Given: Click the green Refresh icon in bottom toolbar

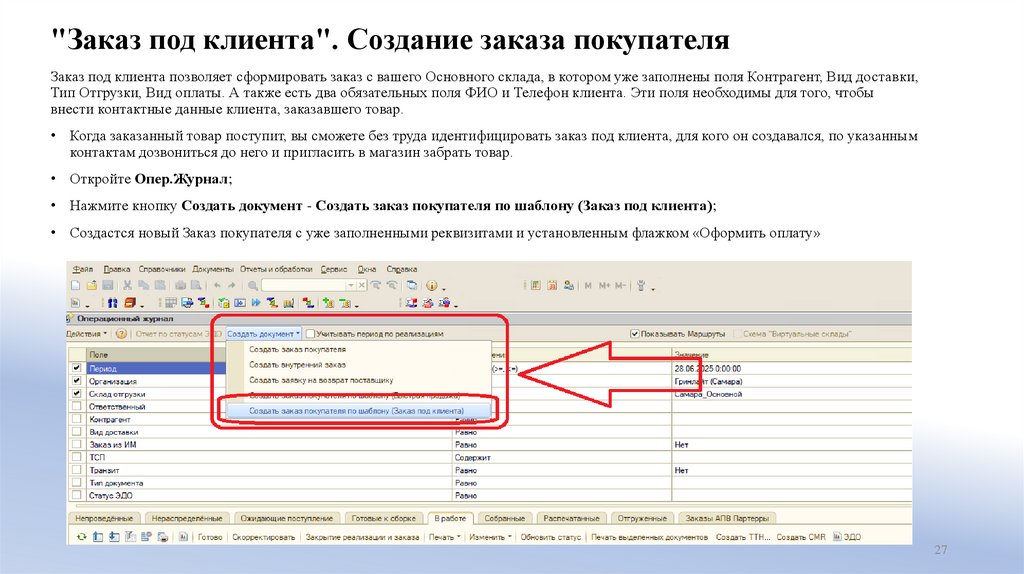Looking at the screenshot, I should [x=81, y=537].
